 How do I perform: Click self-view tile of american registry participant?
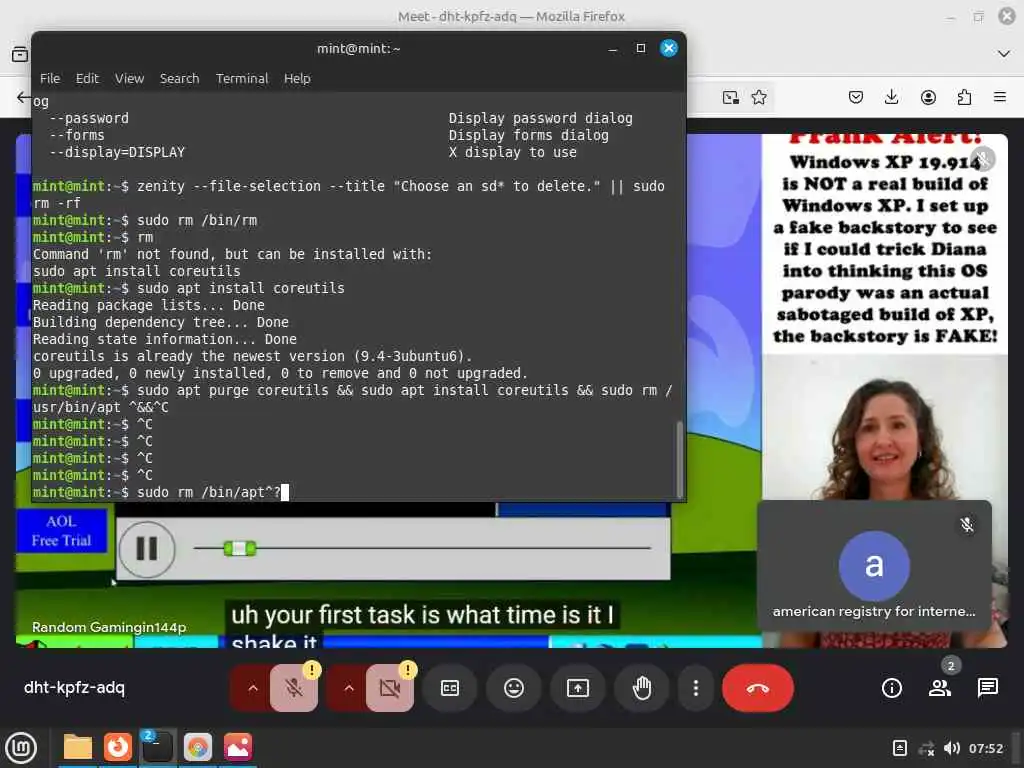(x=874, y=566)
